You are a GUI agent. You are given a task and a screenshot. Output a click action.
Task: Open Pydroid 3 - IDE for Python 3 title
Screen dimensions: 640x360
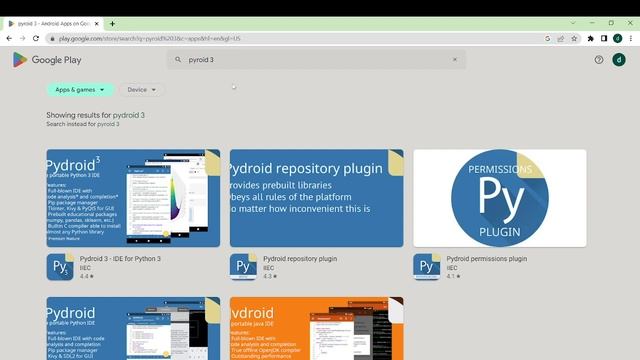(120, 259)
